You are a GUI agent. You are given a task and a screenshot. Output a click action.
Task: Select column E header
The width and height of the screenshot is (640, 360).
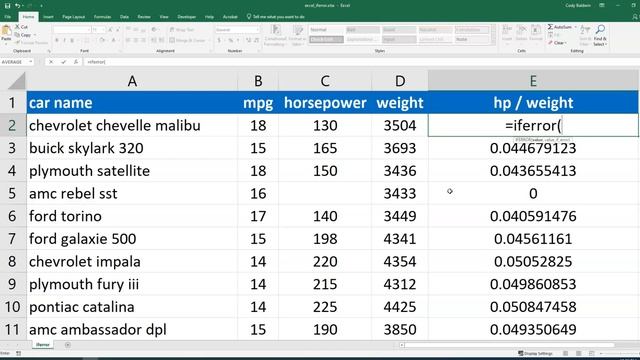pyautogui.click(x=533, y=81)
